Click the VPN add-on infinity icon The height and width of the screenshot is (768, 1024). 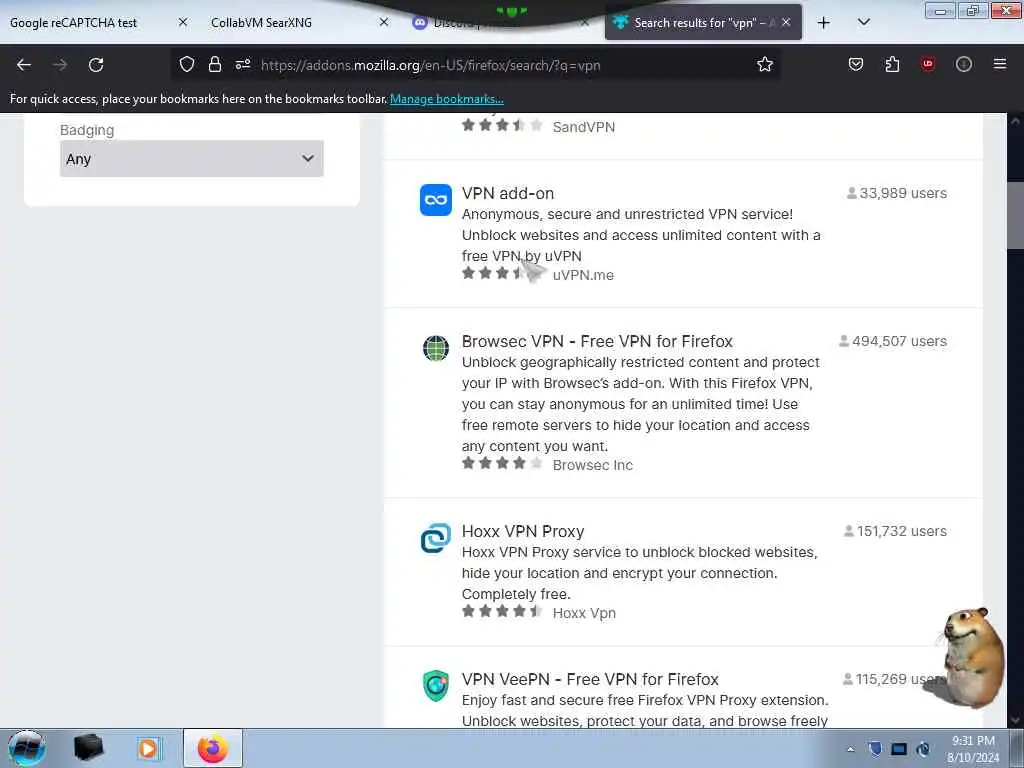436,200
